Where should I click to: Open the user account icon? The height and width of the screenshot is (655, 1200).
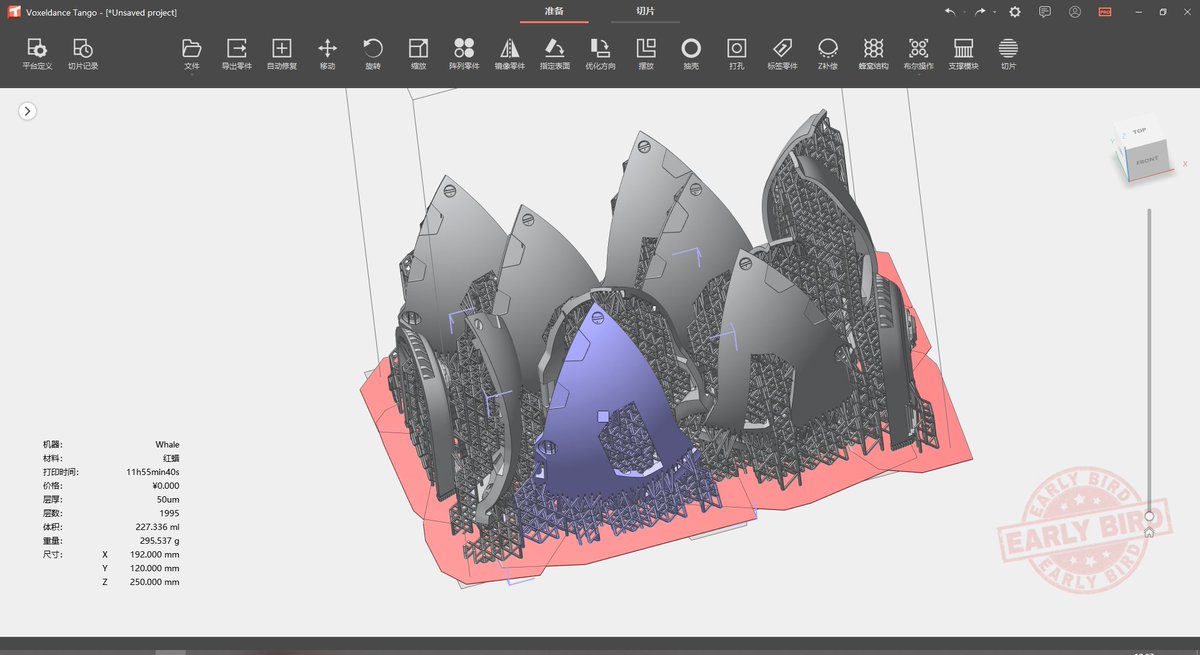pyautogui.click(x=1075, y=12)
